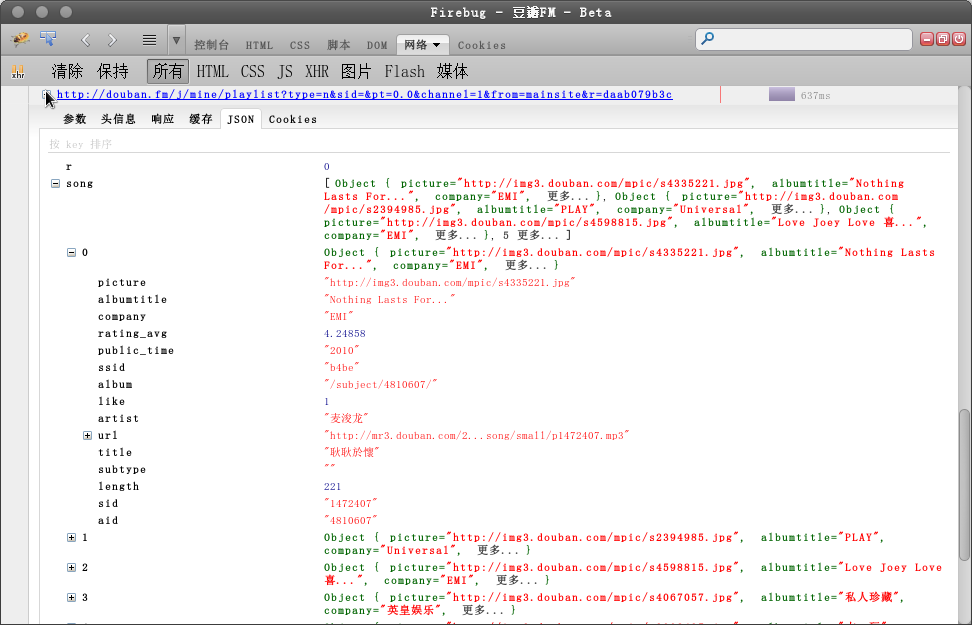
Task: Click the album value /subject/4810607/
Action: 381,384
